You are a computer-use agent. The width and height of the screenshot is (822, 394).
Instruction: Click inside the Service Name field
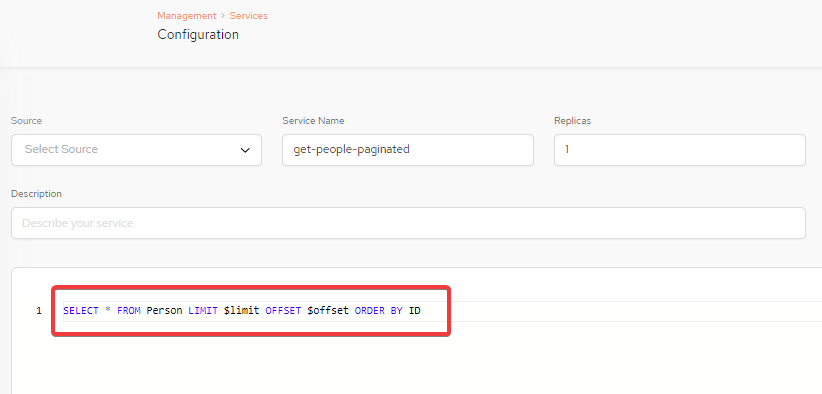pos(408,150)
